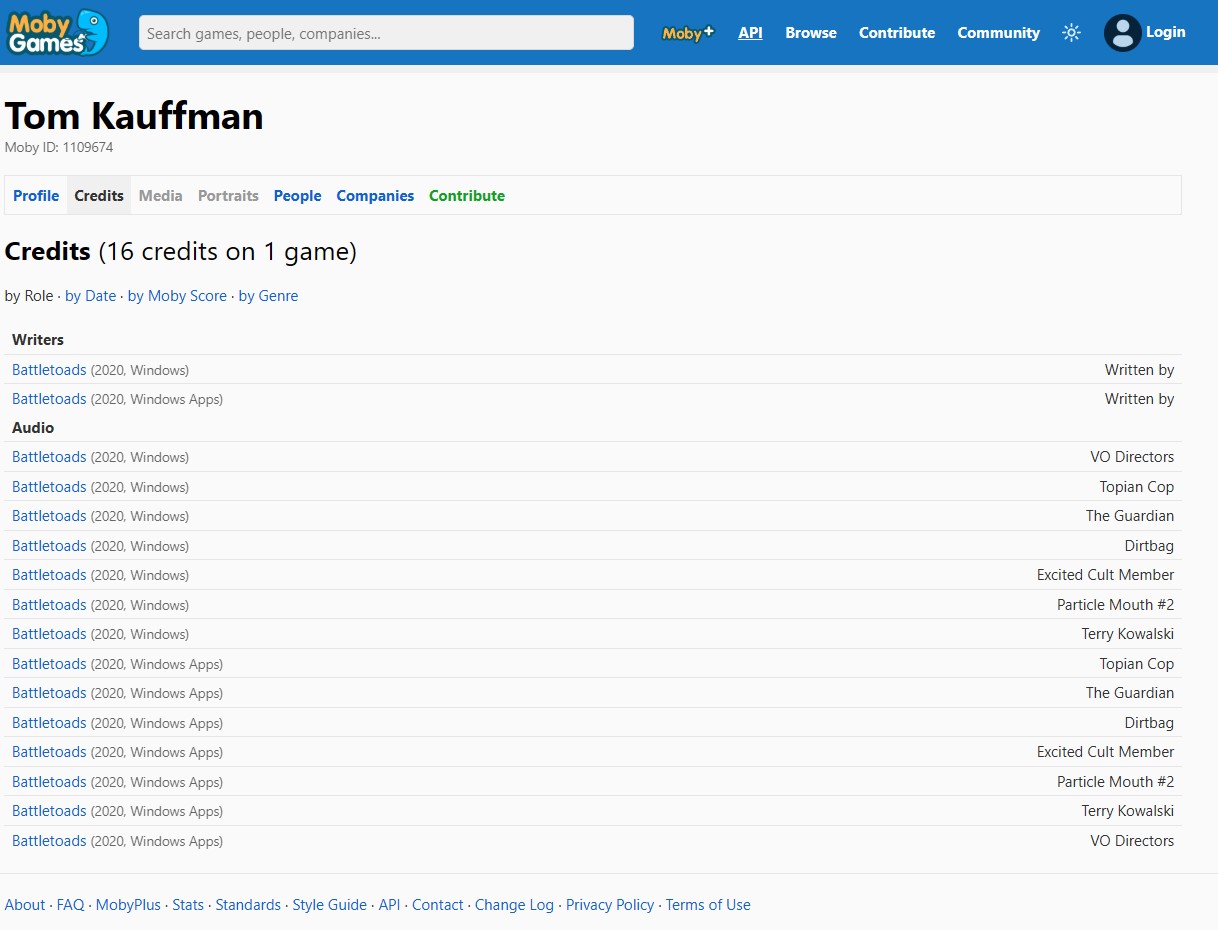Open the Stats footer link
The height and width of the screenshot is (930, 1218).
point(188,905)
